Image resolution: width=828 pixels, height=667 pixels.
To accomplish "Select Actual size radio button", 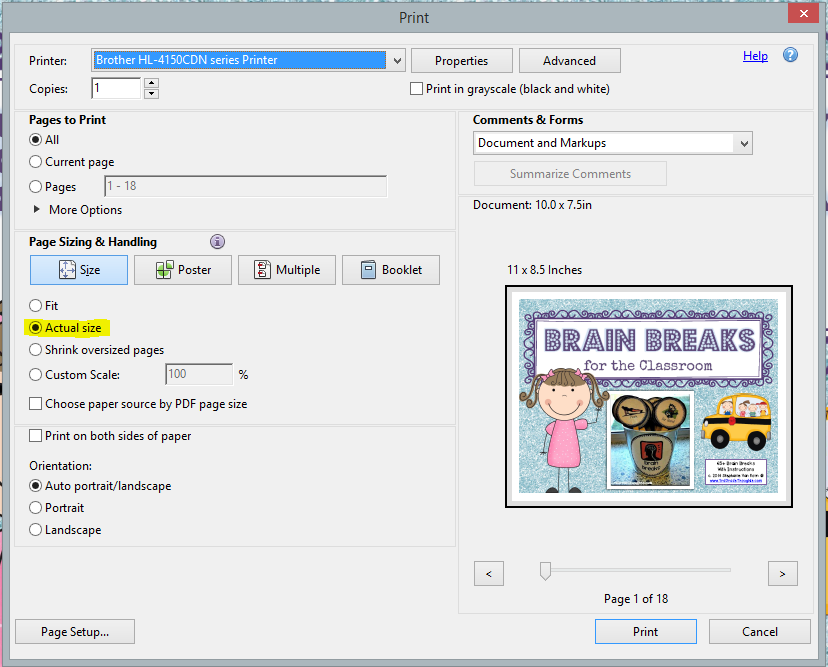I will [35, 328].
